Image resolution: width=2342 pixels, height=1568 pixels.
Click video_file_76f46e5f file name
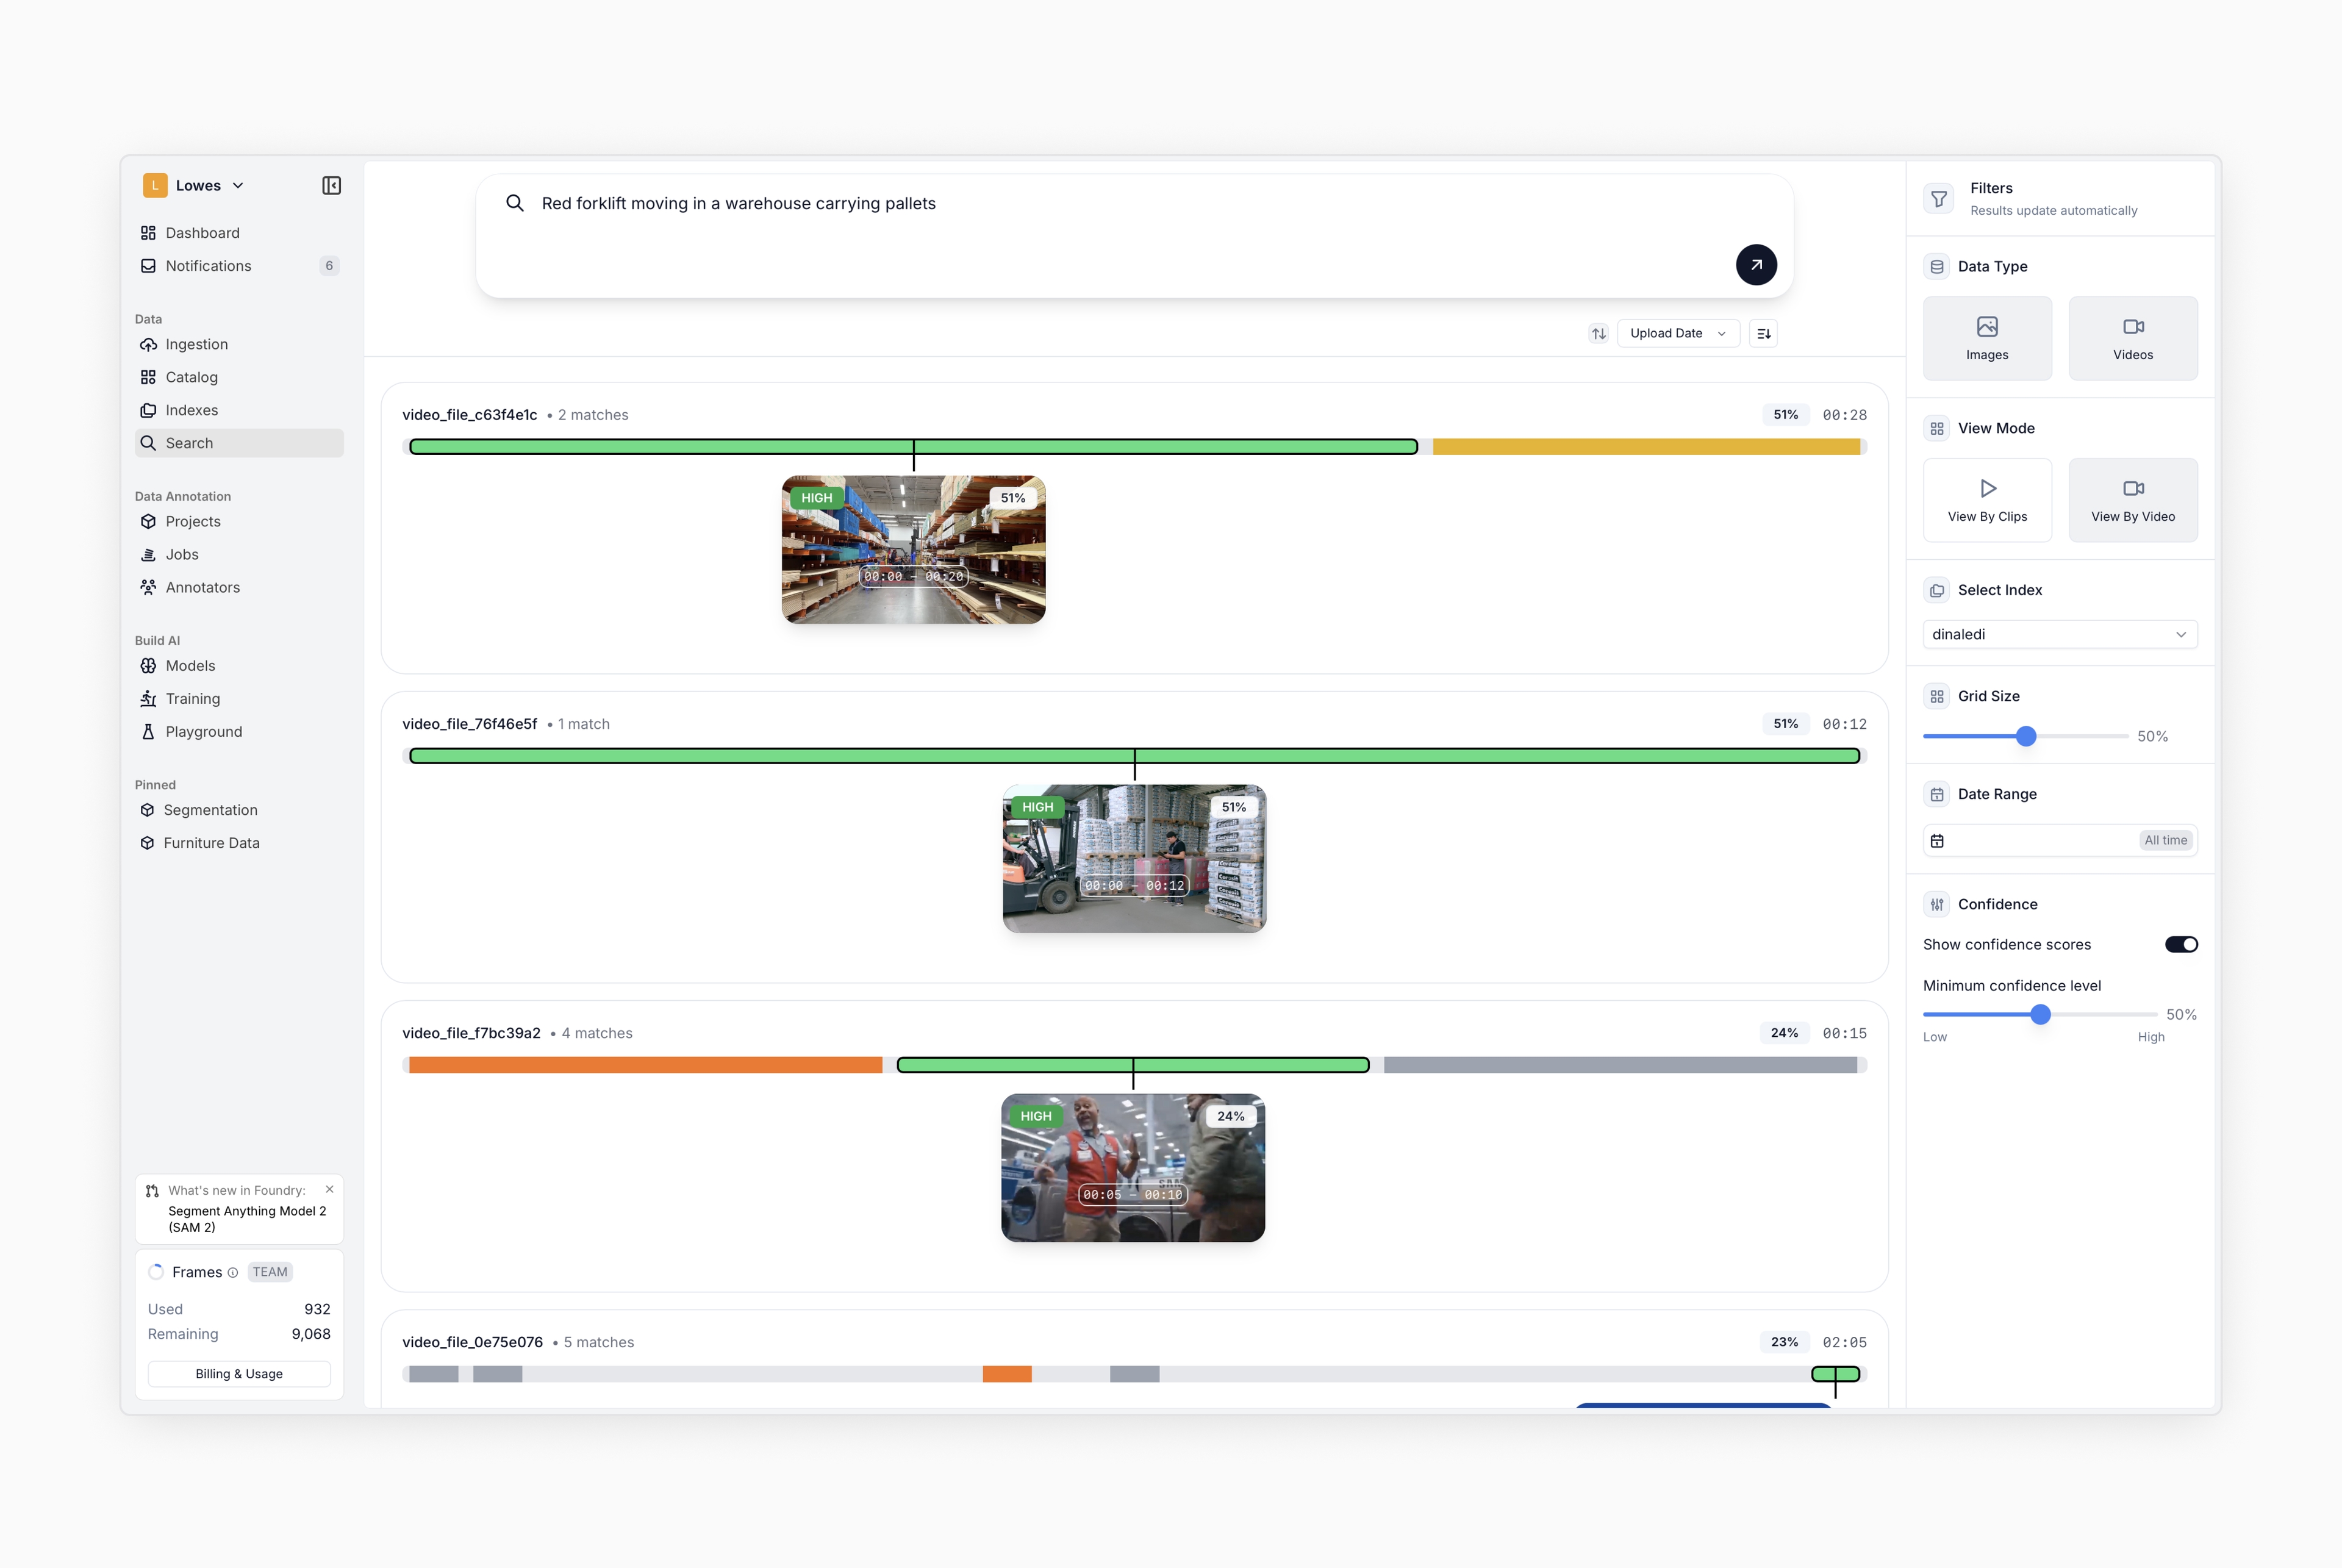point(470,724)
